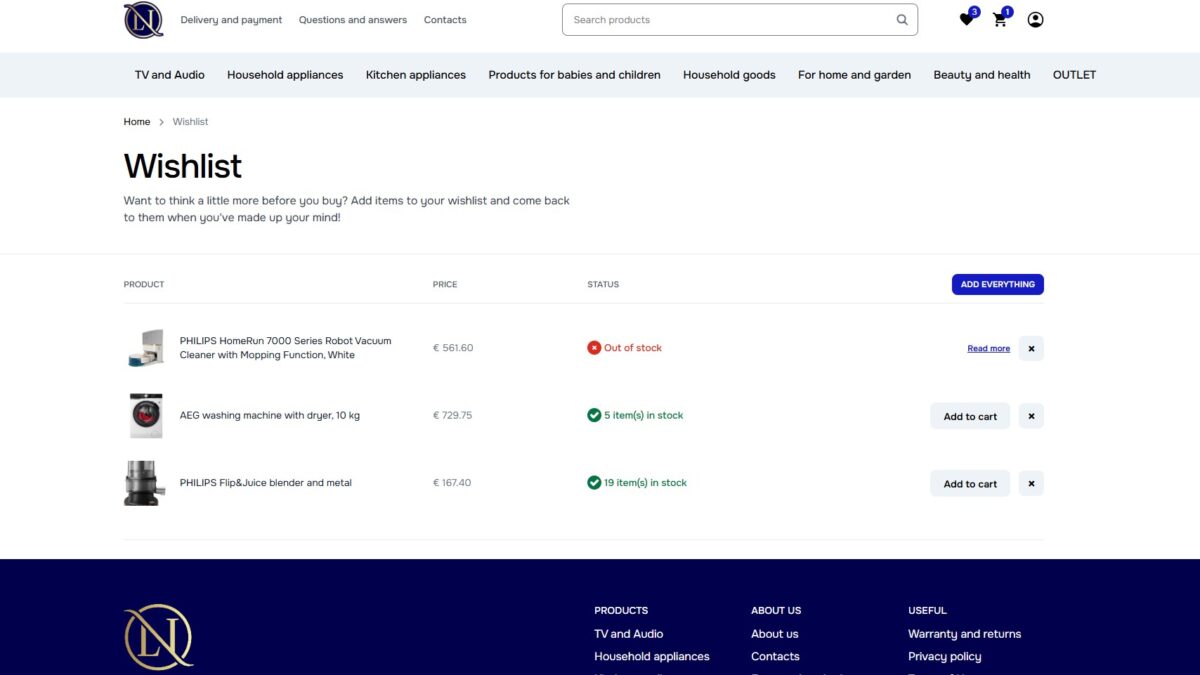Open footer TV and Audio link
The height and width of the screenshot is (675, 1200).
[x=629, y=634]
